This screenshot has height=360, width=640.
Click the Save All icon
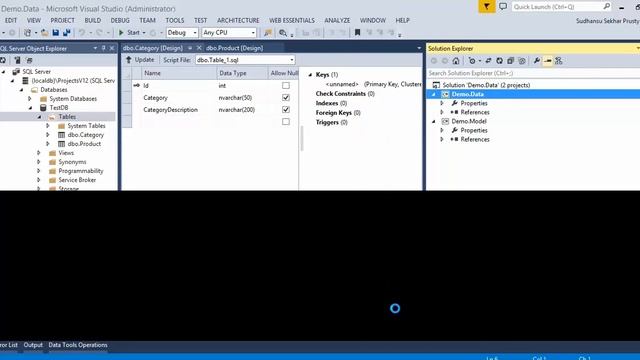(x=66, y=33)
